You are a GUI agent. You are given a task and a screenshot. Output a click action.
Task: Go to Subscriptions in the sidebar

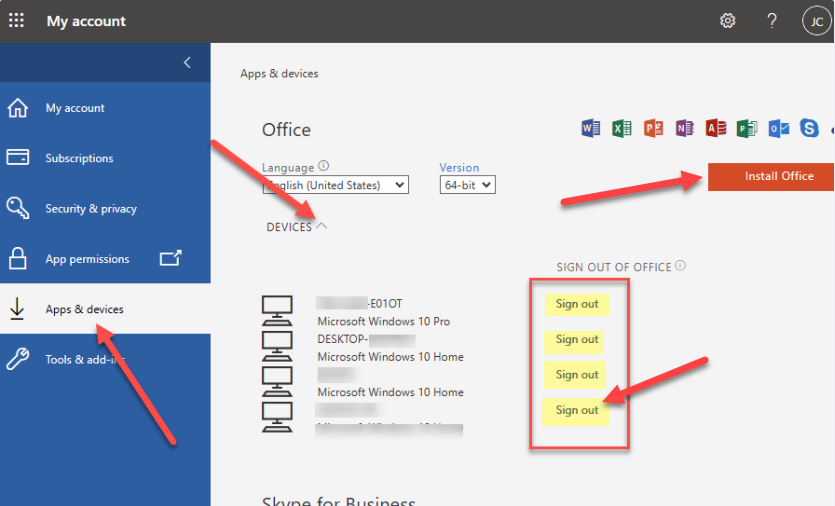79,158
